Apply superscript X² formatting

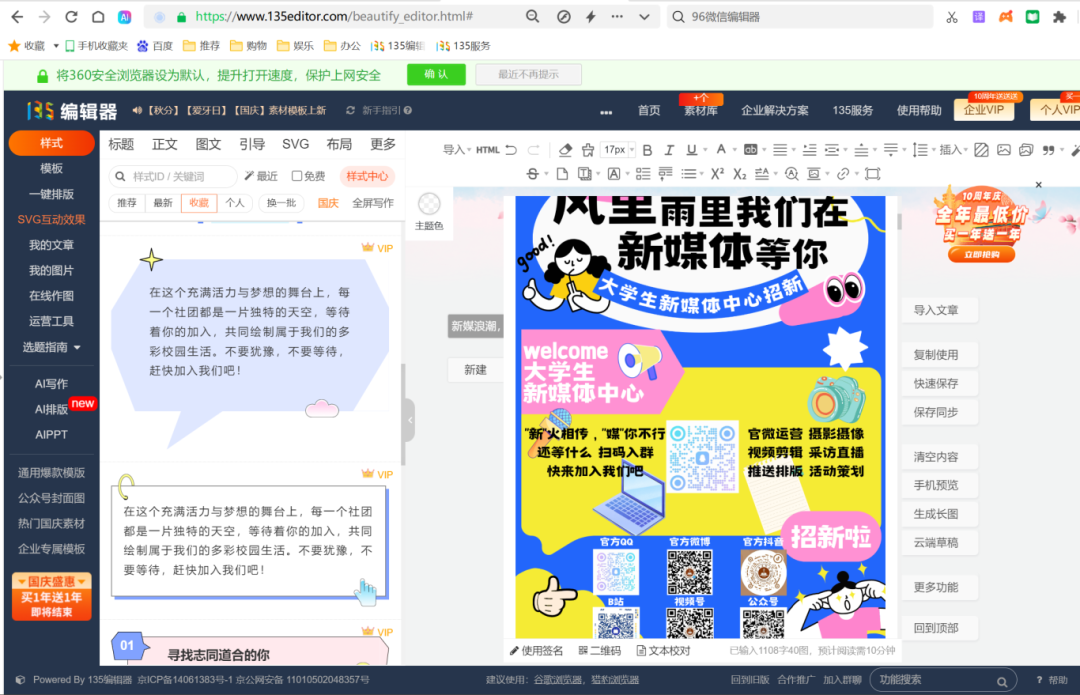coord(717,174)
